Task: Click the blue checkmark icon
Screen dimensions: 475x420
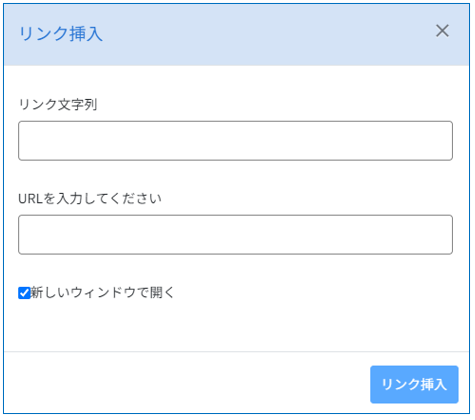Action: (x=24, y=293)
